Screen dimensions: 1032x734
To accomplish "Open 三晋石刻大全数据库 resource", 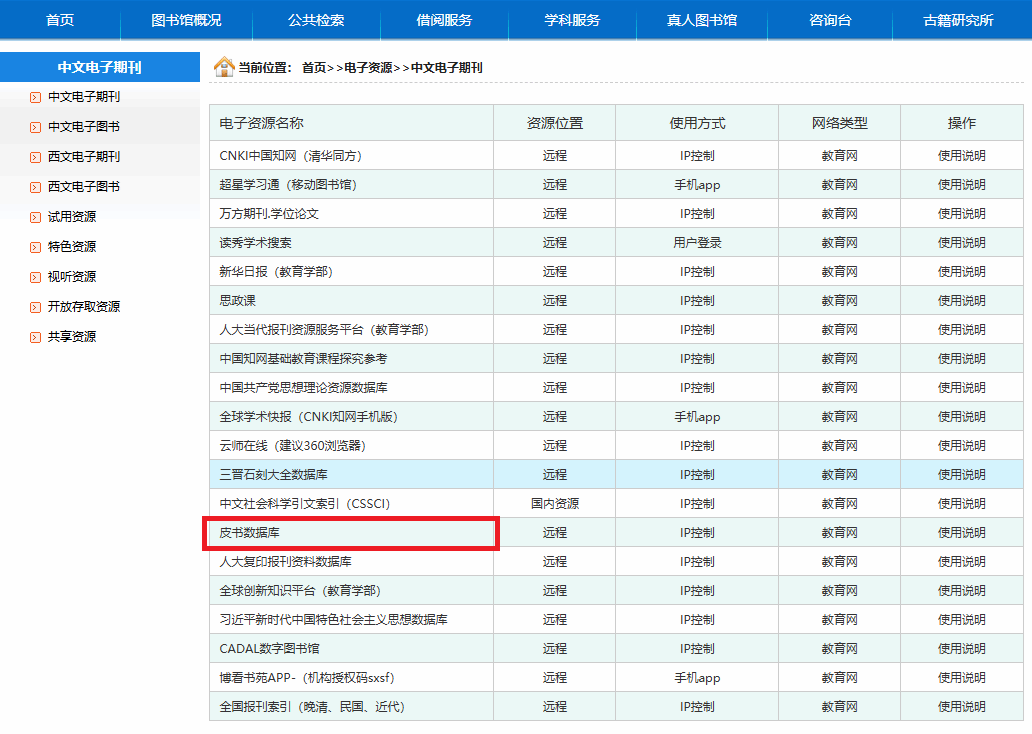I will tap(273, 475).
